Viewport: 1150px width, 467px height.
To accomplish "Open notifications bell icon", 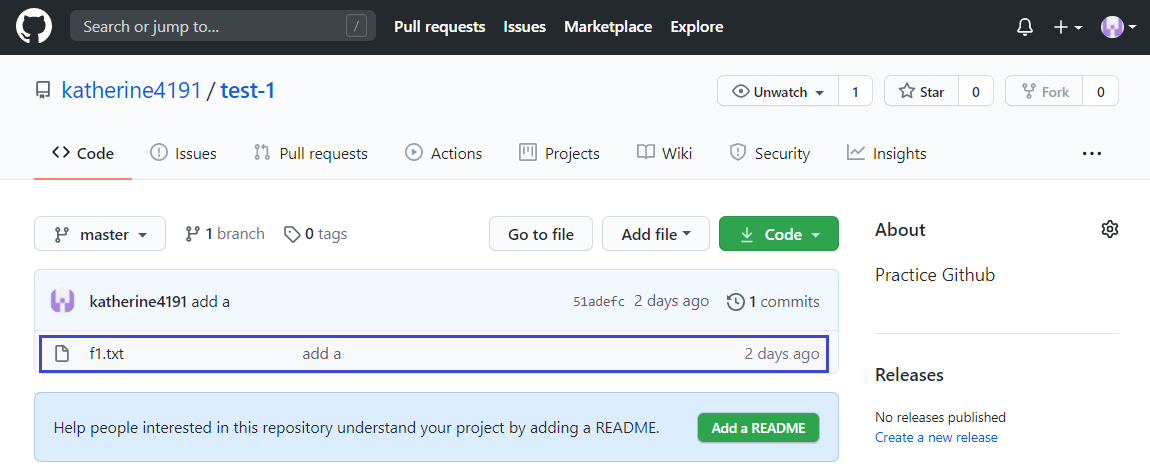I will click(1025, 27).
